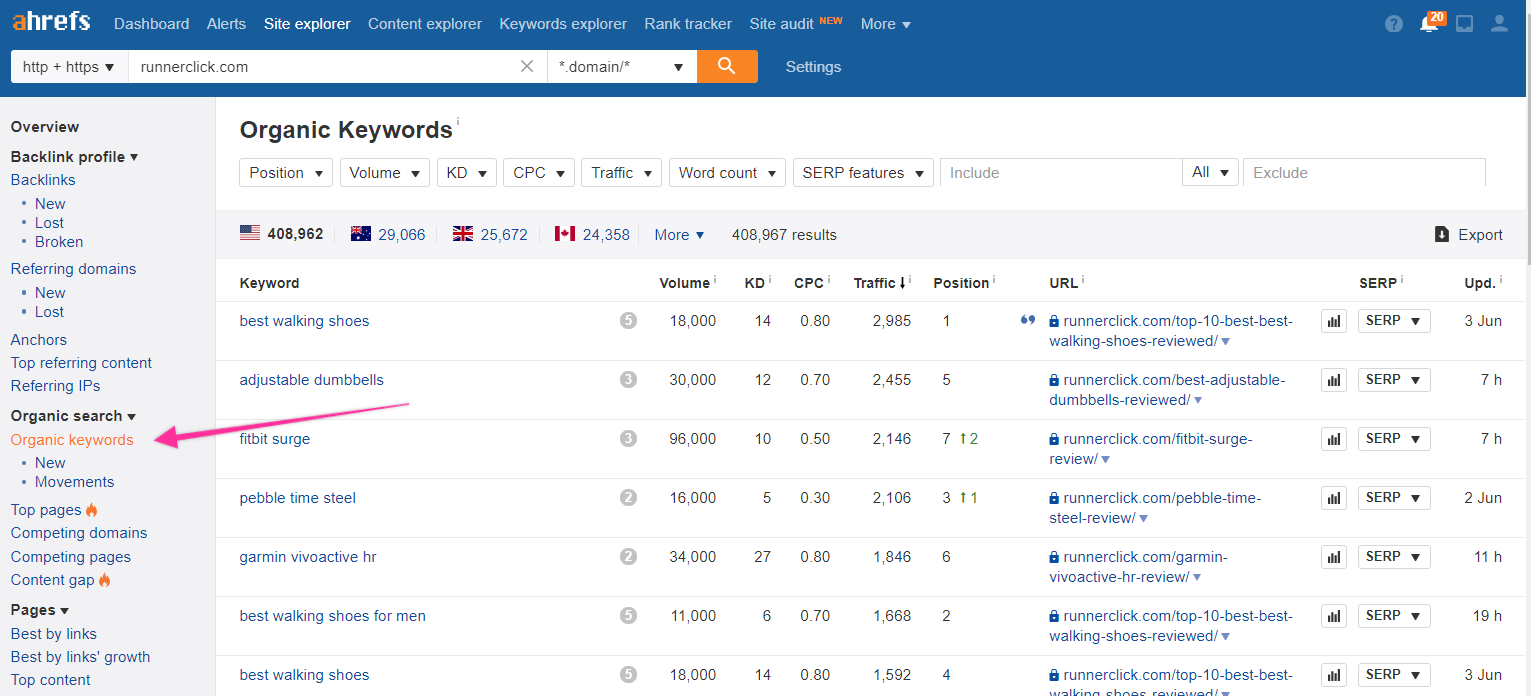The image size is (1531, 696).
Task: Open the SERP features filter dropdown
Action: pyautogui.click(x=863, y=173)
